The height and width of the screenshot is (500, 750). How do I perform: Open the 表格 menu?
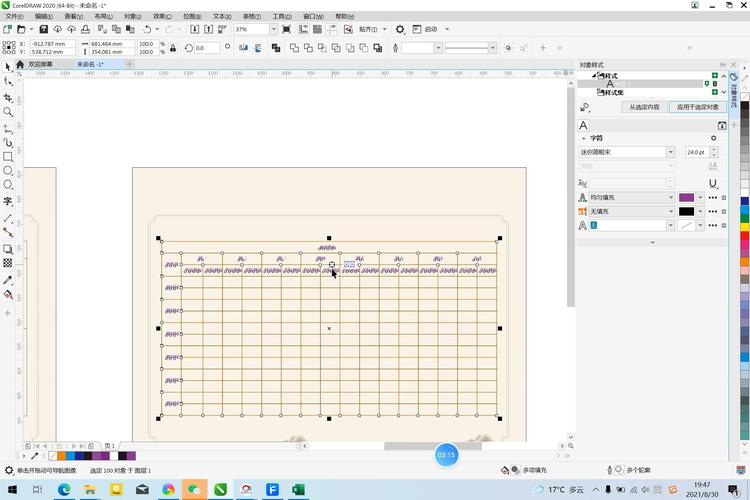click(x=252, y=16)
